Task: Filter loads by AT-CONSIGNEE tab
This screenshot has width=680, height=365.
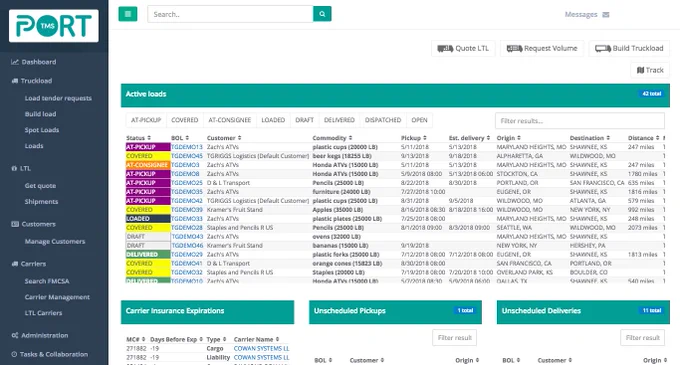Action: click(x=229, y=120)
